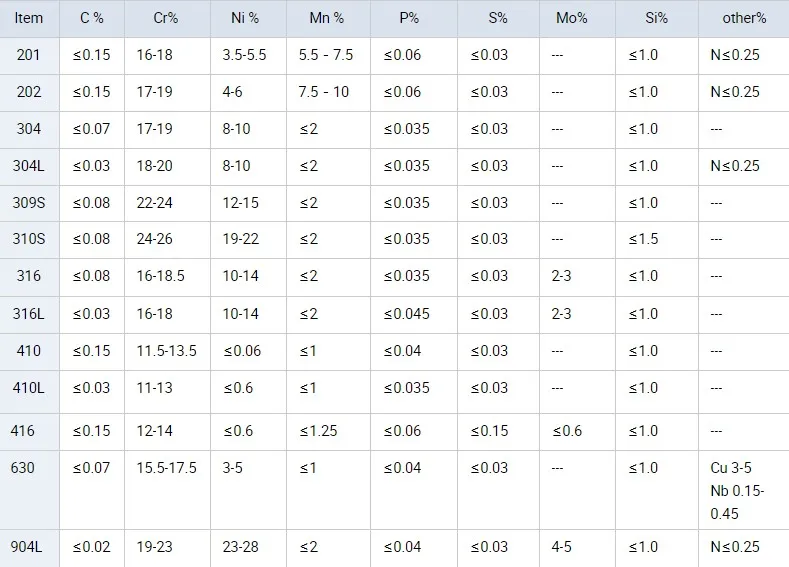Click the 7.5 - 10 manganese cell

[x=324, y=92]
